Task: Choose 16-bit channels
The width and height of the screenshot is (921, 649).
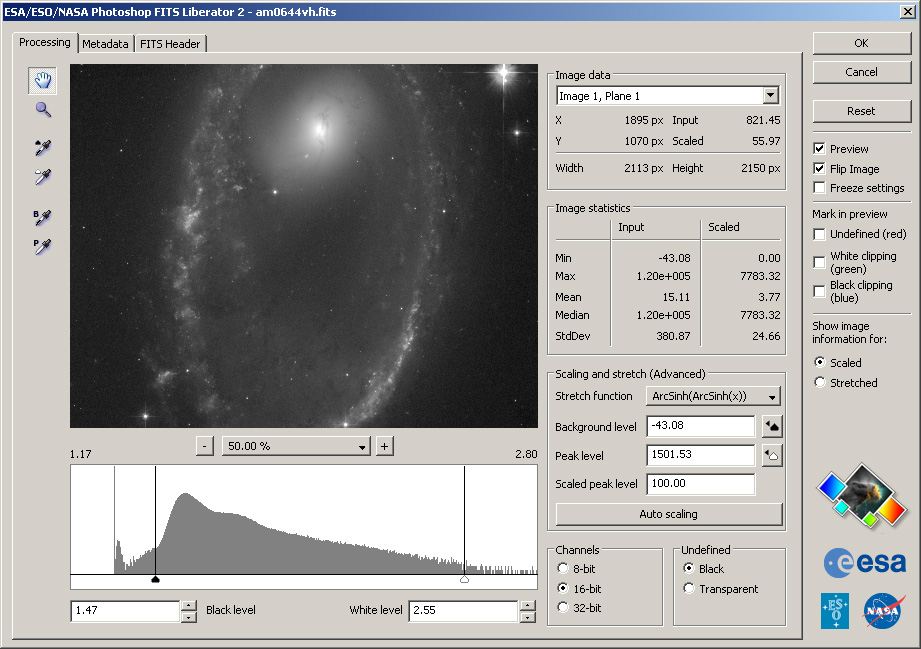Action: (x=563, y=588)
